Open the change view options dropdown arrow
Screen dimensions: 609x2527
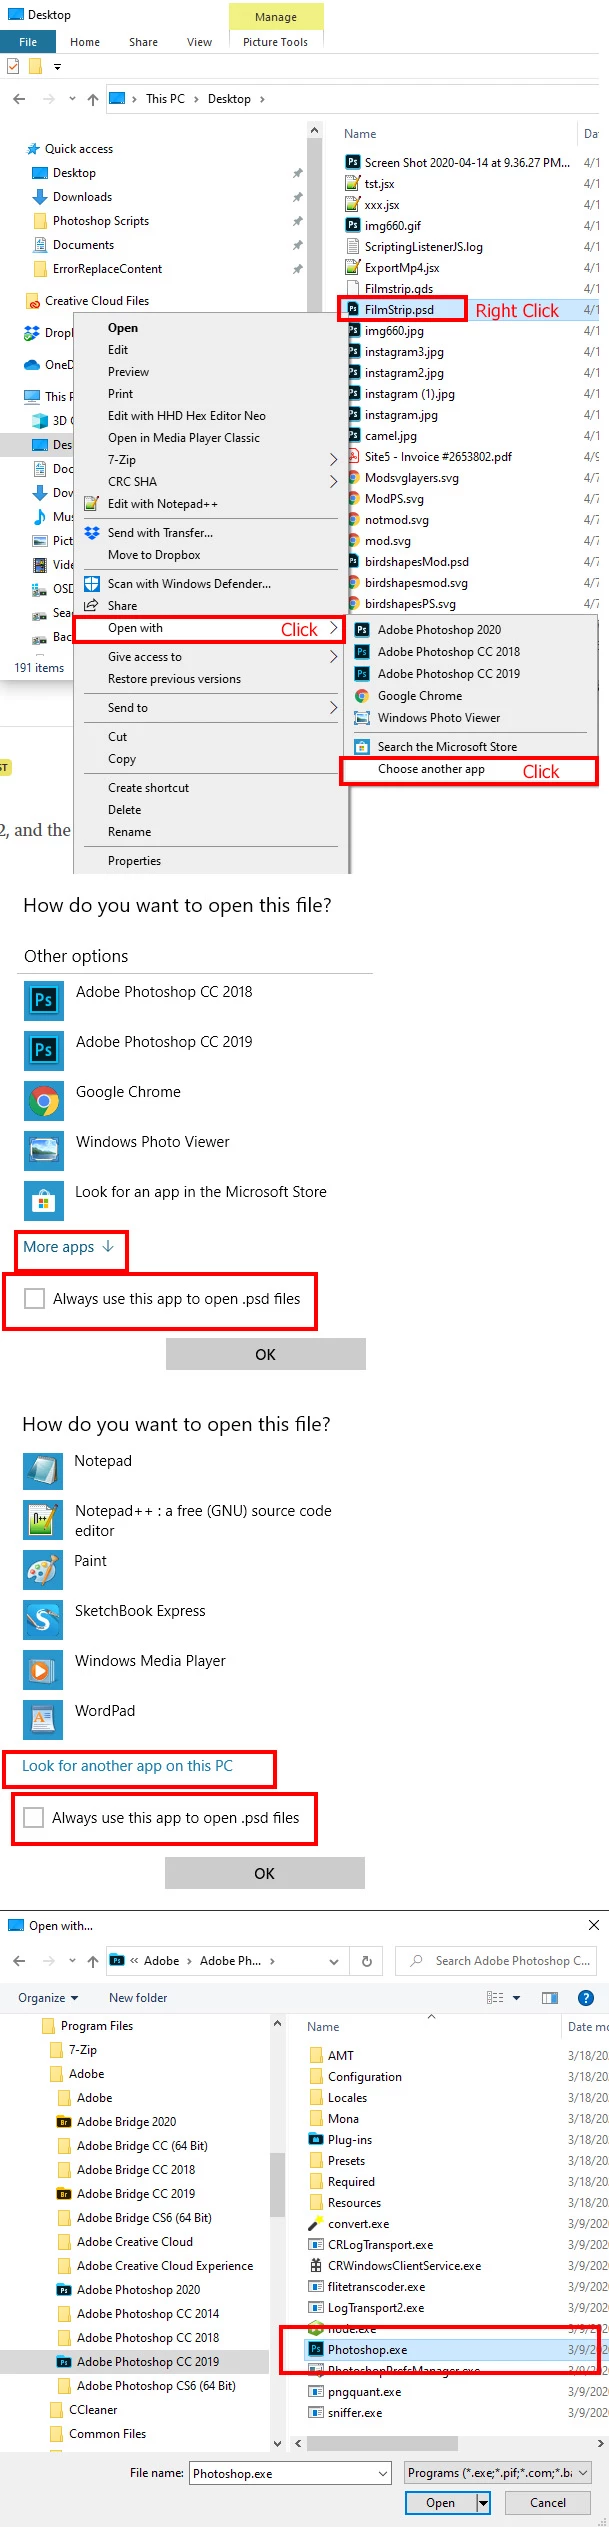pos(516,1998)
